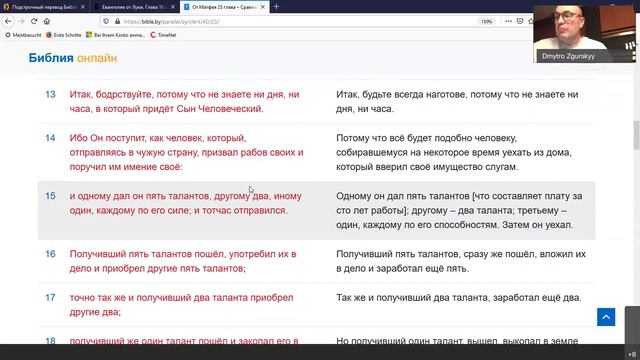The width and height of the screenshot is (640, 360).
Task: Click verse number 15
Action: (50, 196)
